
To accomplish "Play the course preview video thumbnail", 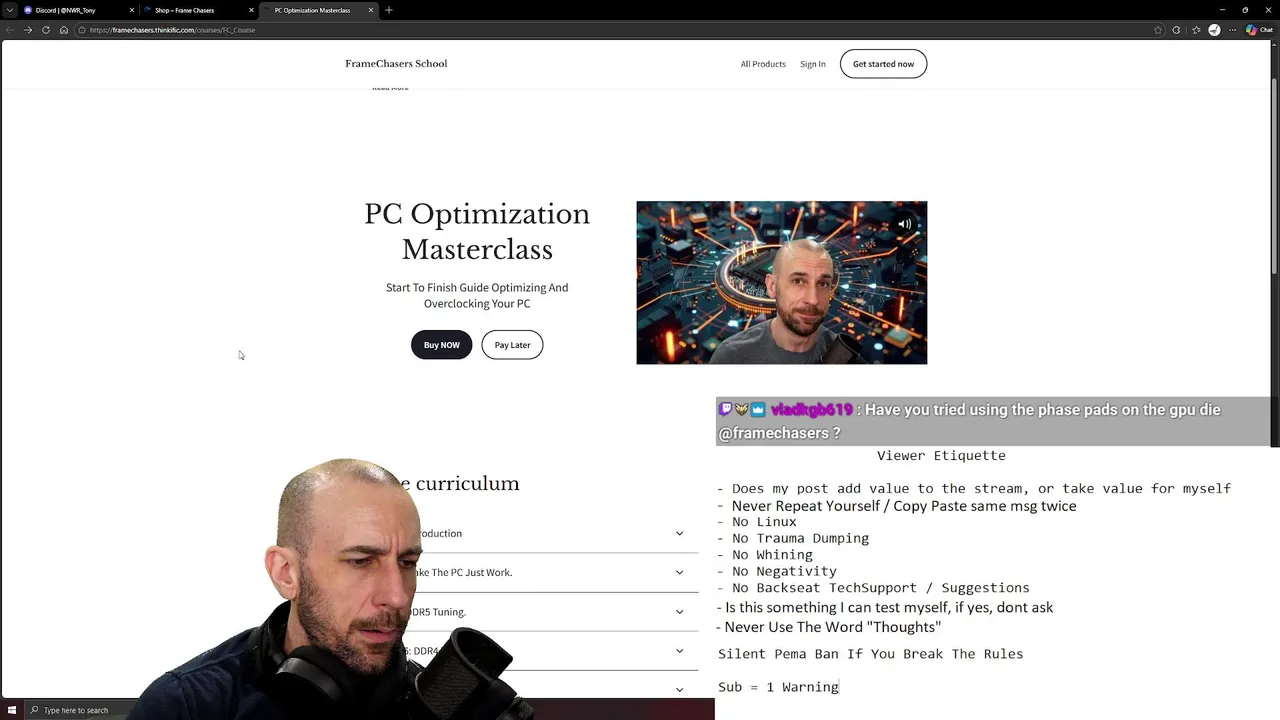I will (x=782, y=283).
